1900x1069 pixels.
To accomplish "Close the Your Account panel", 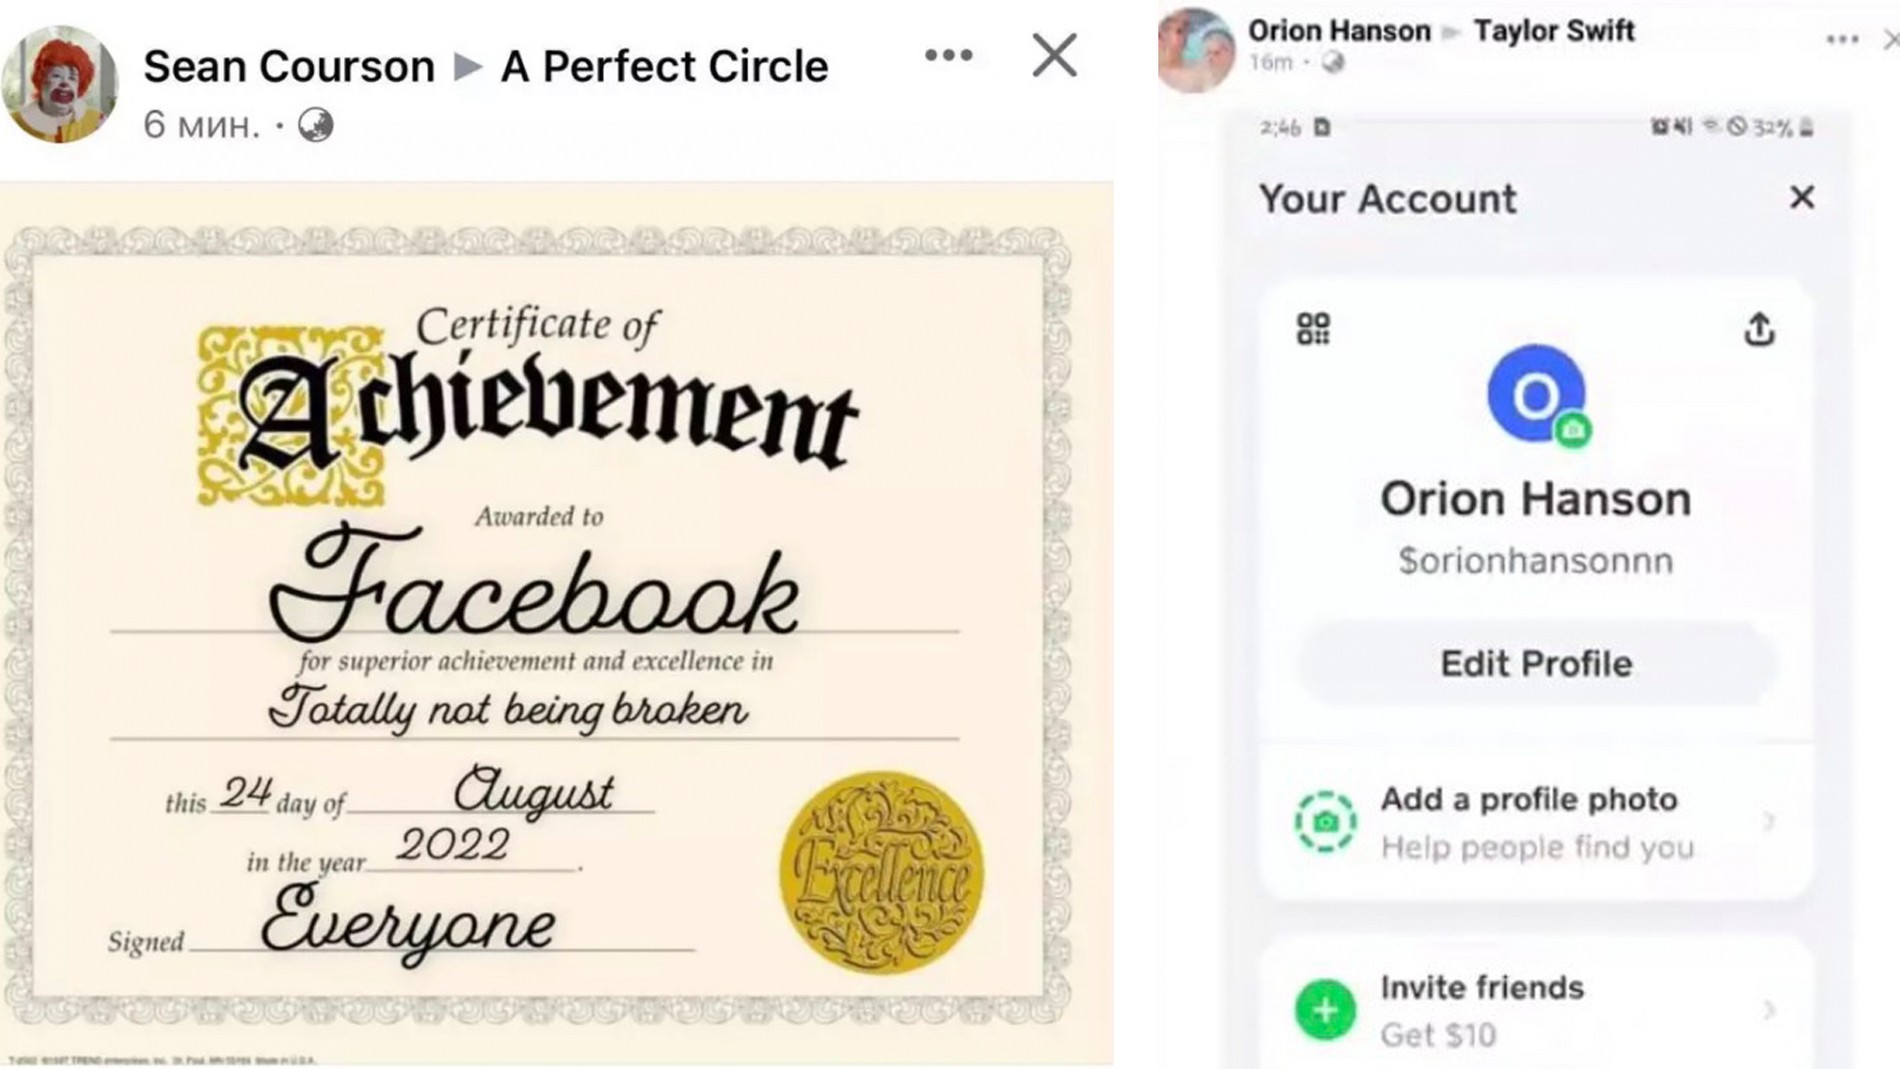I will [x=1802, y=197].
